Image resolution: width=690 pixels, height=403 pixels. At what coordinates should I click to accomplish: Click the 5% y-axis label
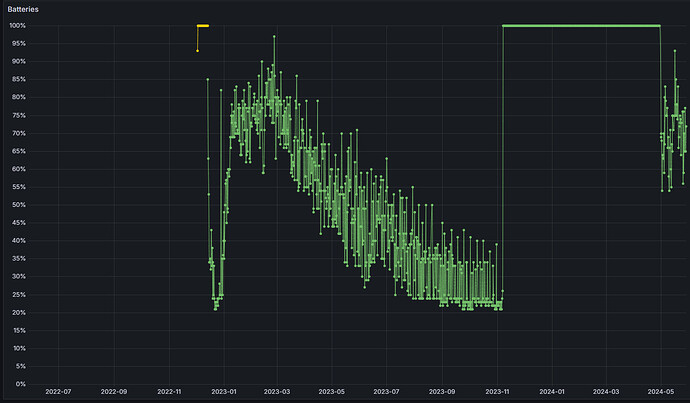(x=21, y=366)
